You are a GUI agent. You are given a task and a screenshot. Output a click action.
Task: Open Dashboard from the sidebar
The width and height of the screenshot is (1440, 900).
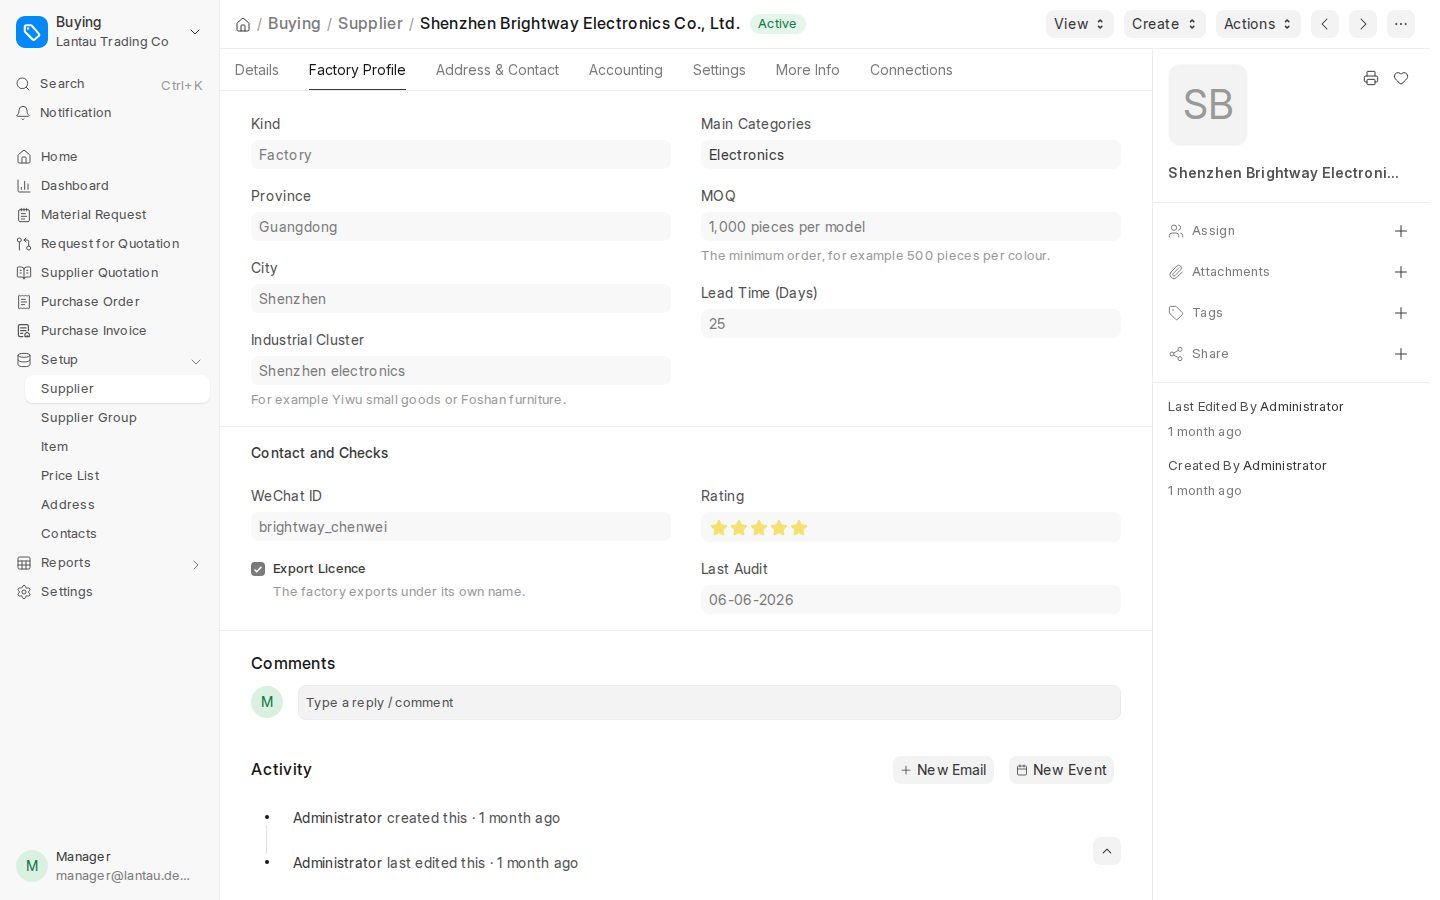(x=109, y=186)
